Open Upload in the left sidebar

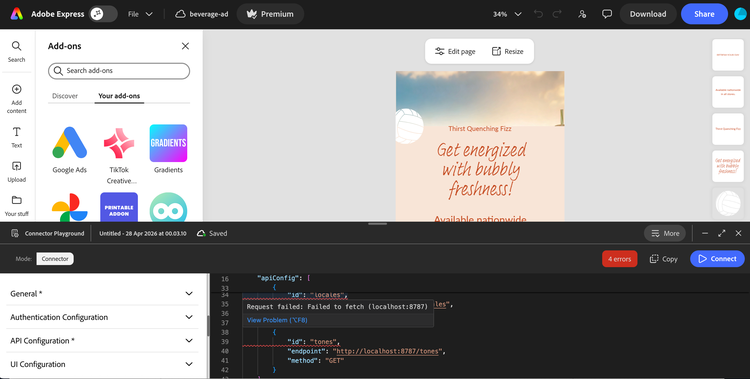16,172
